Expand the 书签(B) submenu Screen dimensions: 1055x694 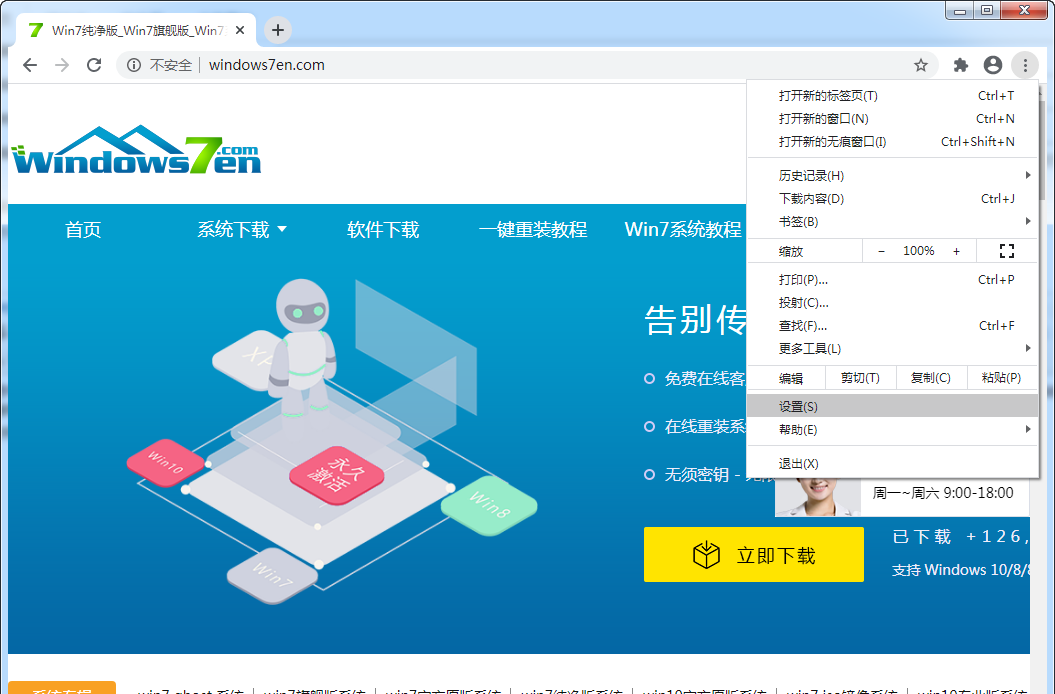click(892, 221)
